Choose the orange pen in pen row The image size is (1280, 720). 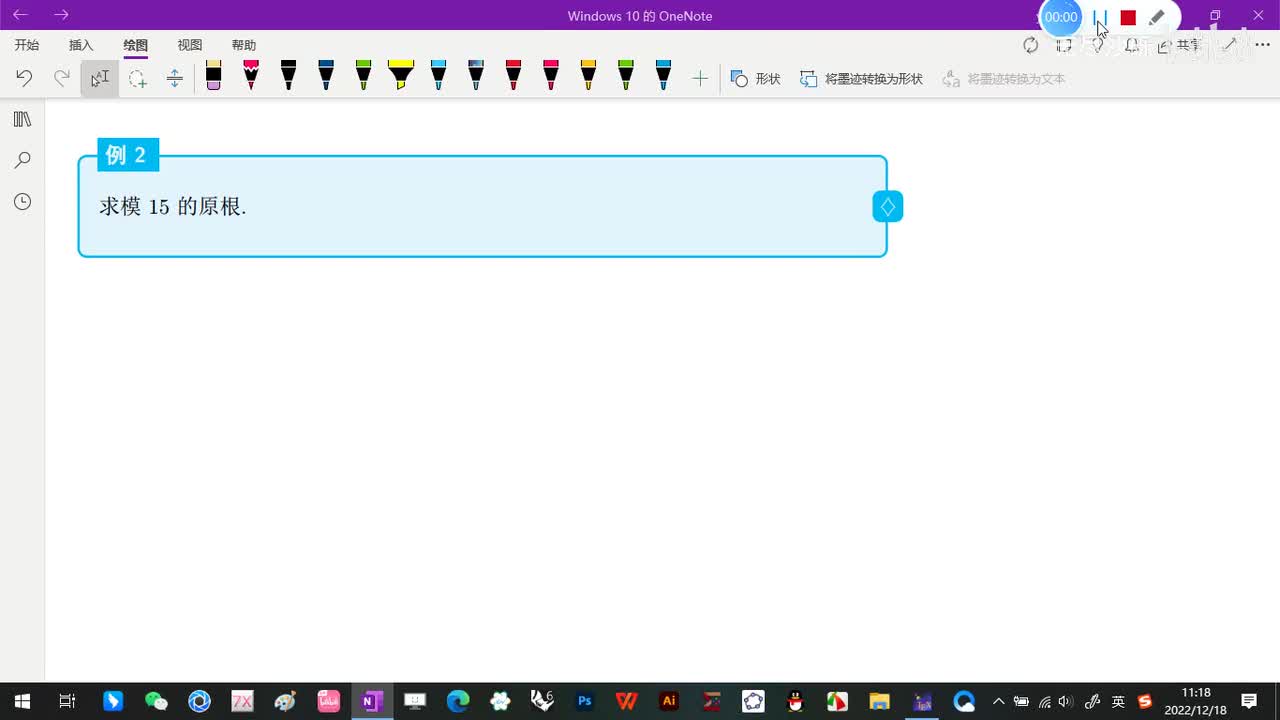tap(588, 76)
